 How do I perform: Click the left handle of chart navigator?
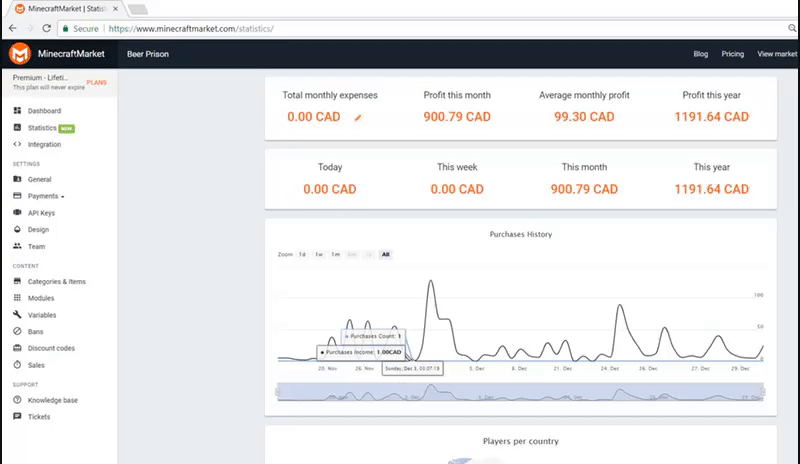point(278,392)
